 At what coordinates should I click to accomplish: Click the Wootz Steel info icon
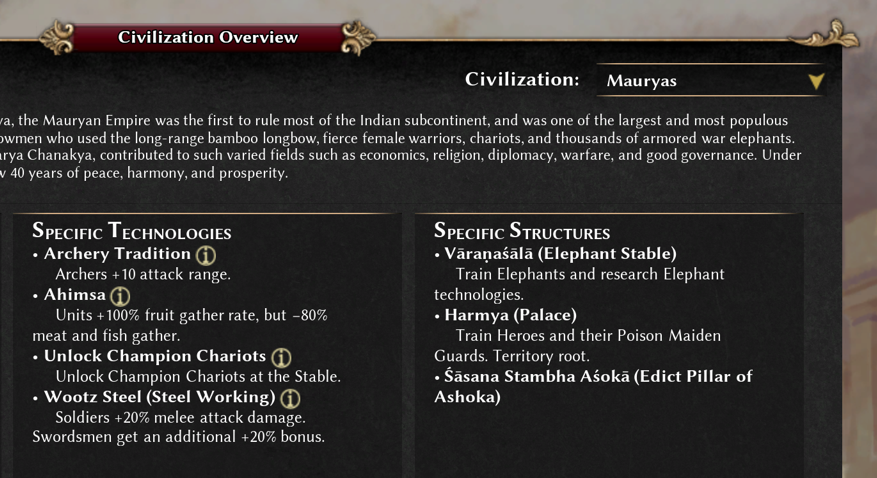pos(290,398)
